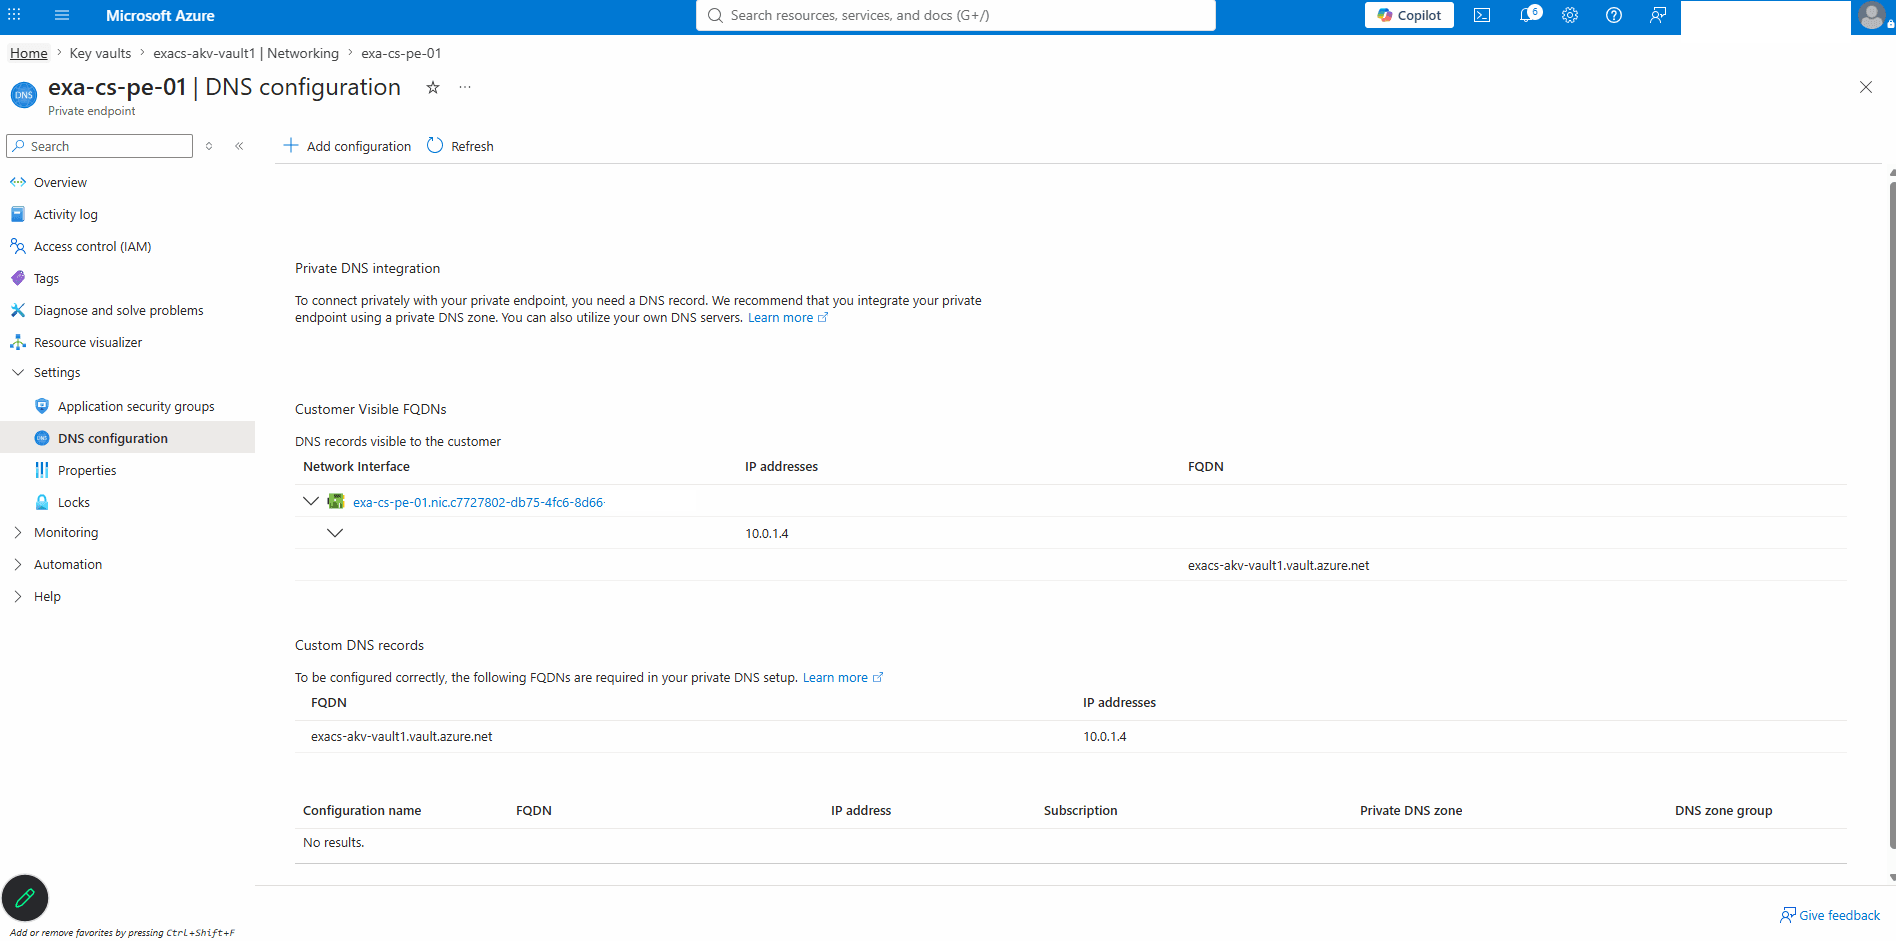The image size is (1896, 941).
Task: Open Diagnose and solve problems
Action: [118, 310]
